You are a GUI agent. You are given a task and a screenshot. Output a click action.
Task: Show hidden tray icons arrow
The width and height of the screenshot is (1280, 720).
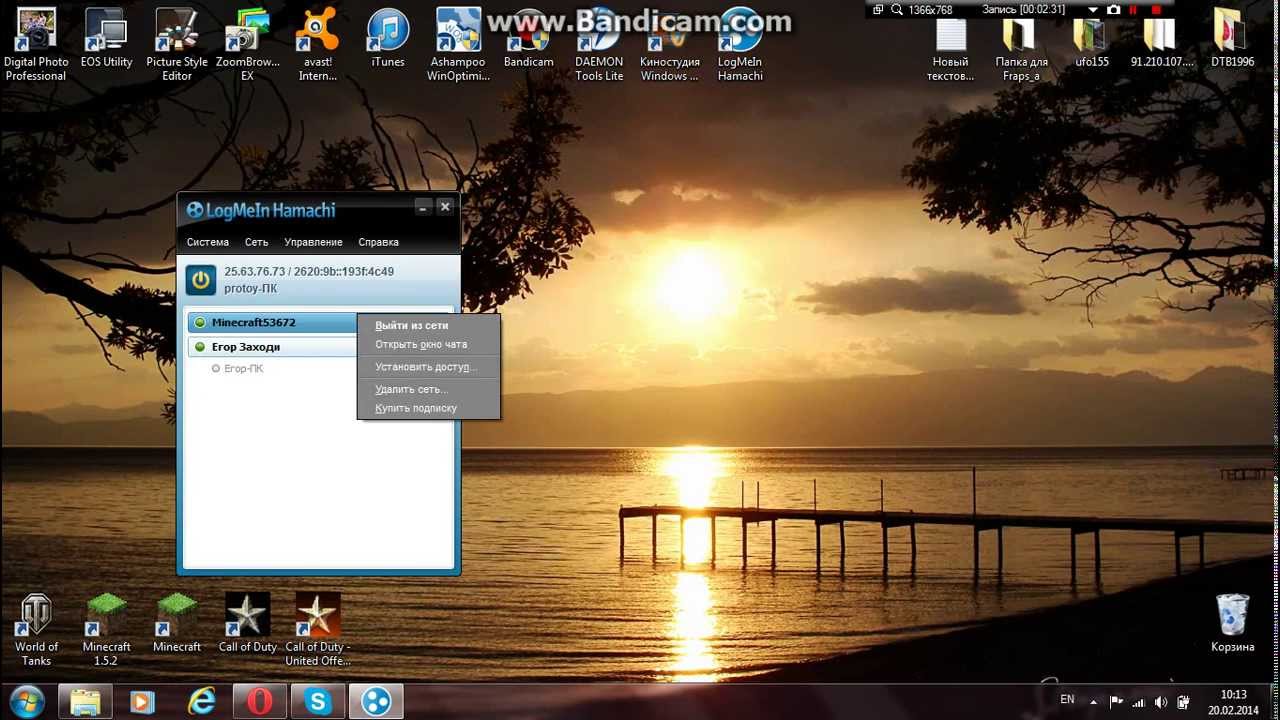(1094, 702)
